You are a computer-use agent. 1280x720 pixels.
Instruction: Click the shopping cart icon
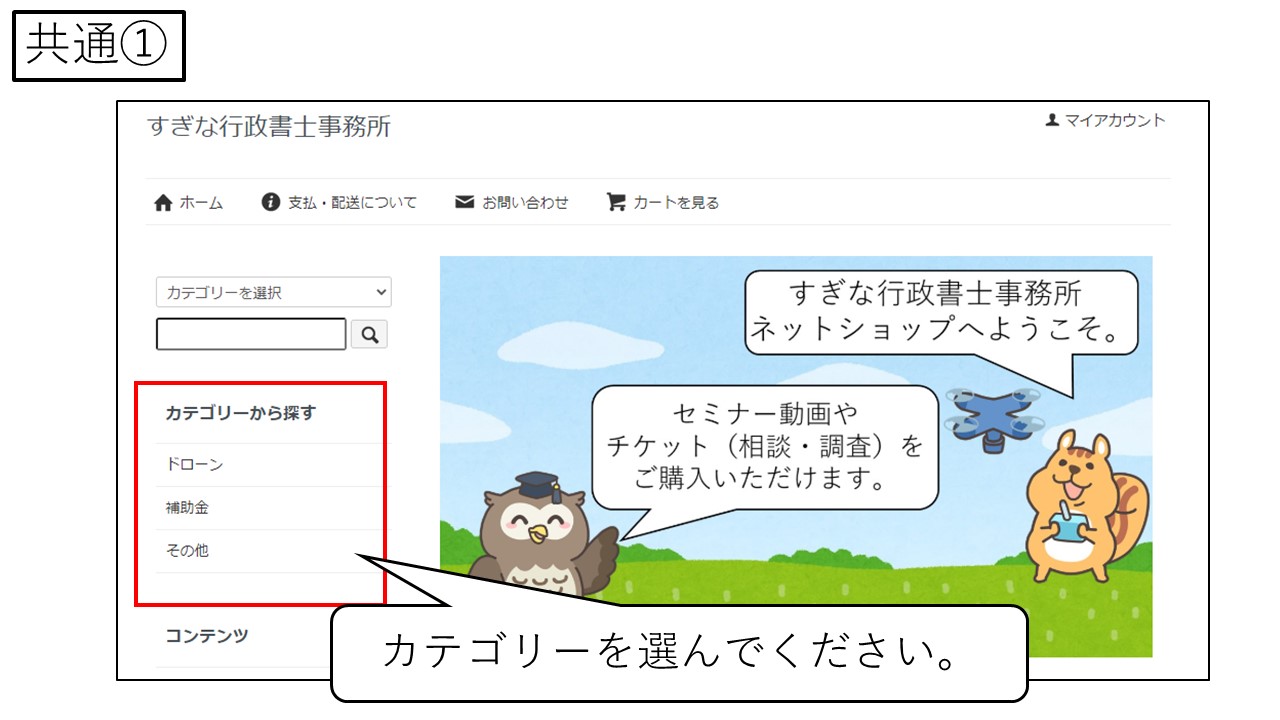pyautogui.click(x=616, y=202)
